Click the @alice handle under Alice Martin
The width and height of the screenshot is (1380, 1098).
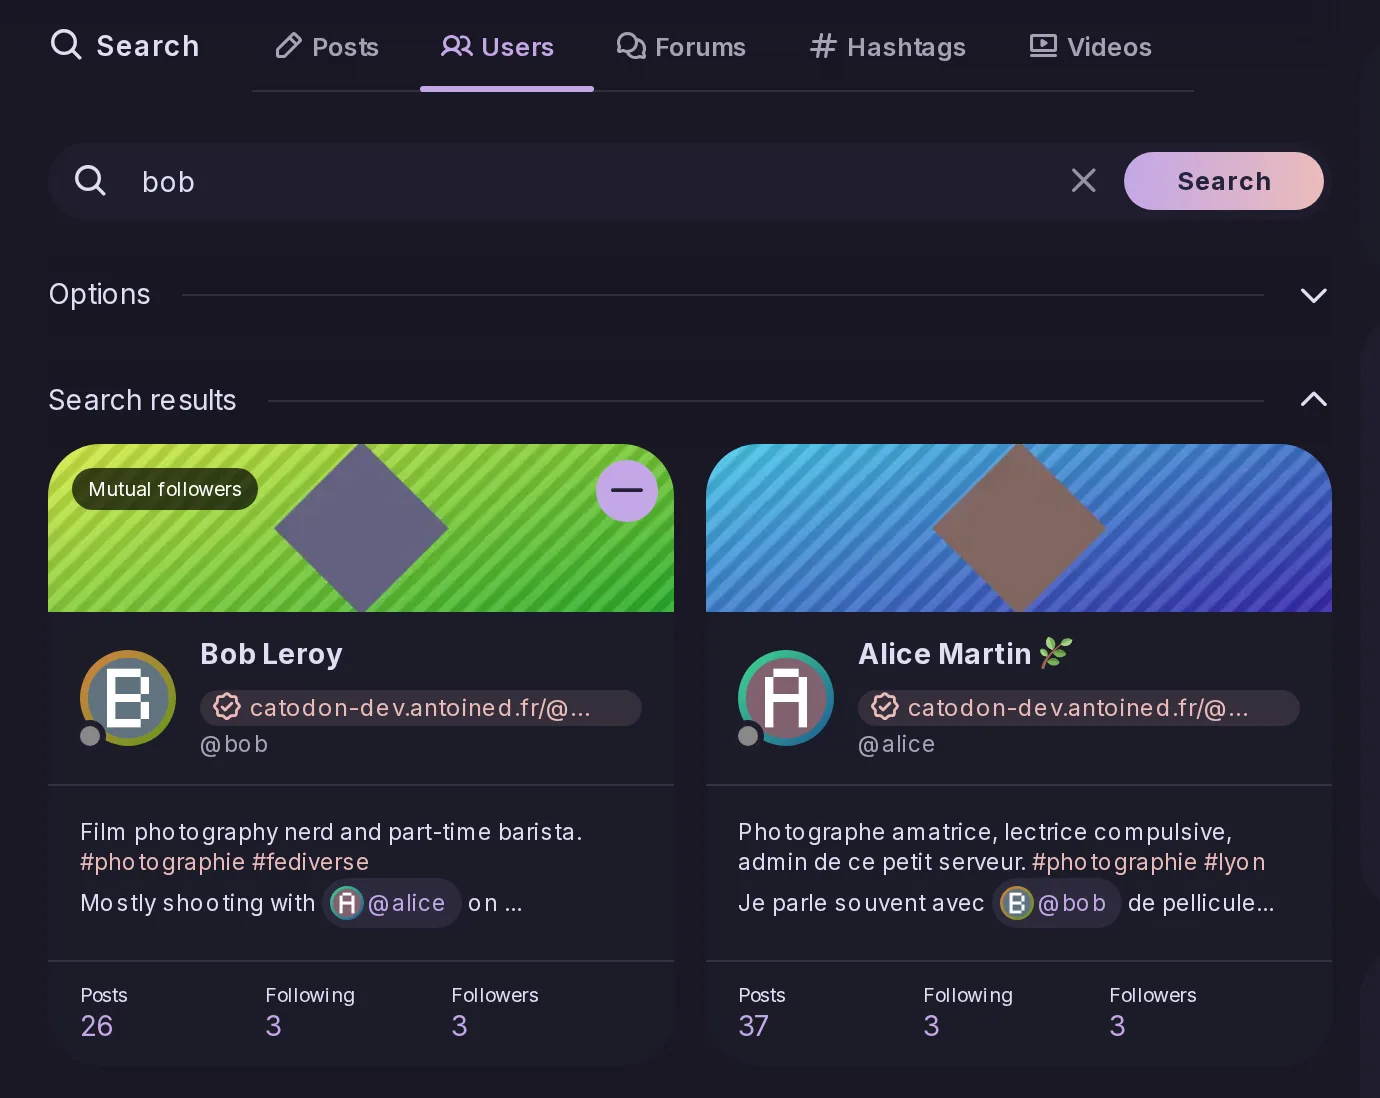click(x=896, y=744)
